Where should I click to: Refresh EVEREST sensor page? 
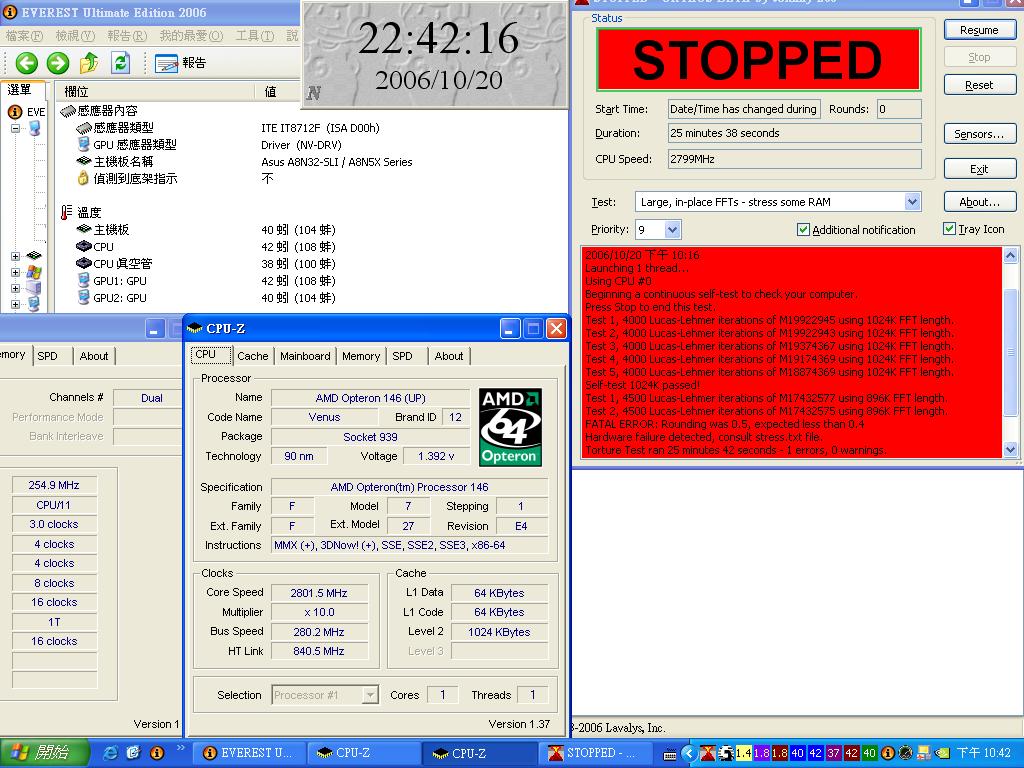120,63
